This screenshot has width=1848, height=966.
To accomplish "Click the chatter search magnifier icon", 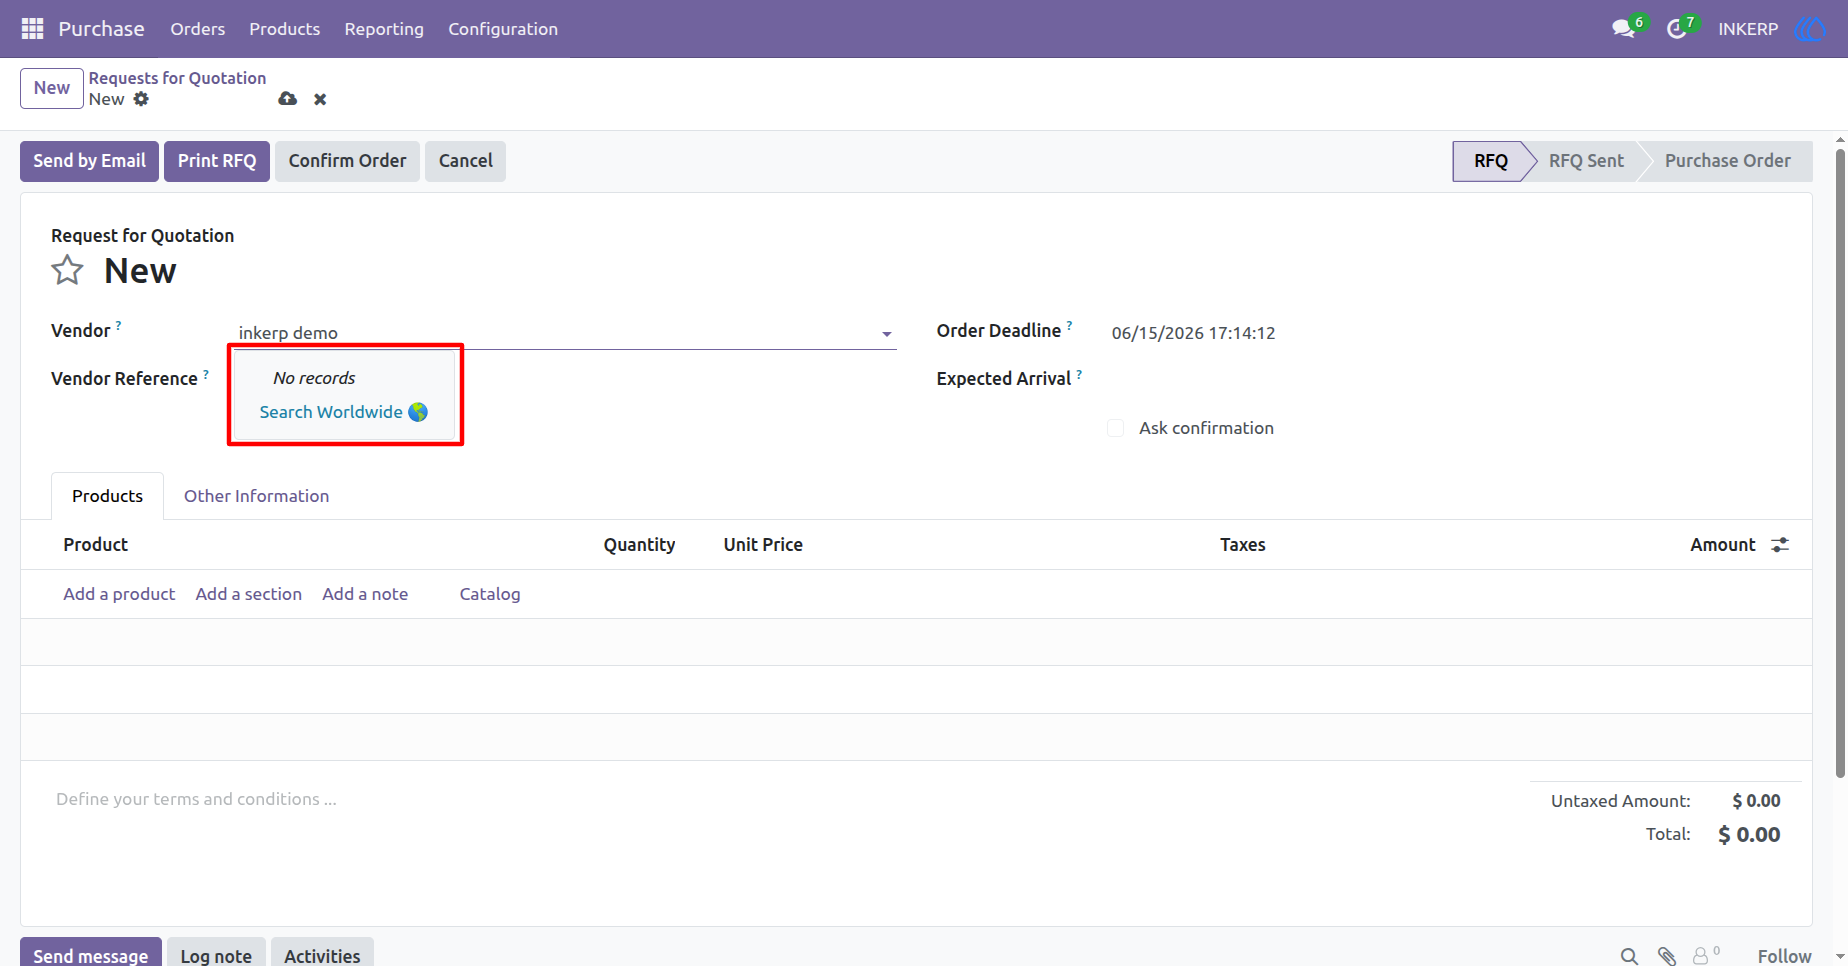I will [x=1629, y=957].
